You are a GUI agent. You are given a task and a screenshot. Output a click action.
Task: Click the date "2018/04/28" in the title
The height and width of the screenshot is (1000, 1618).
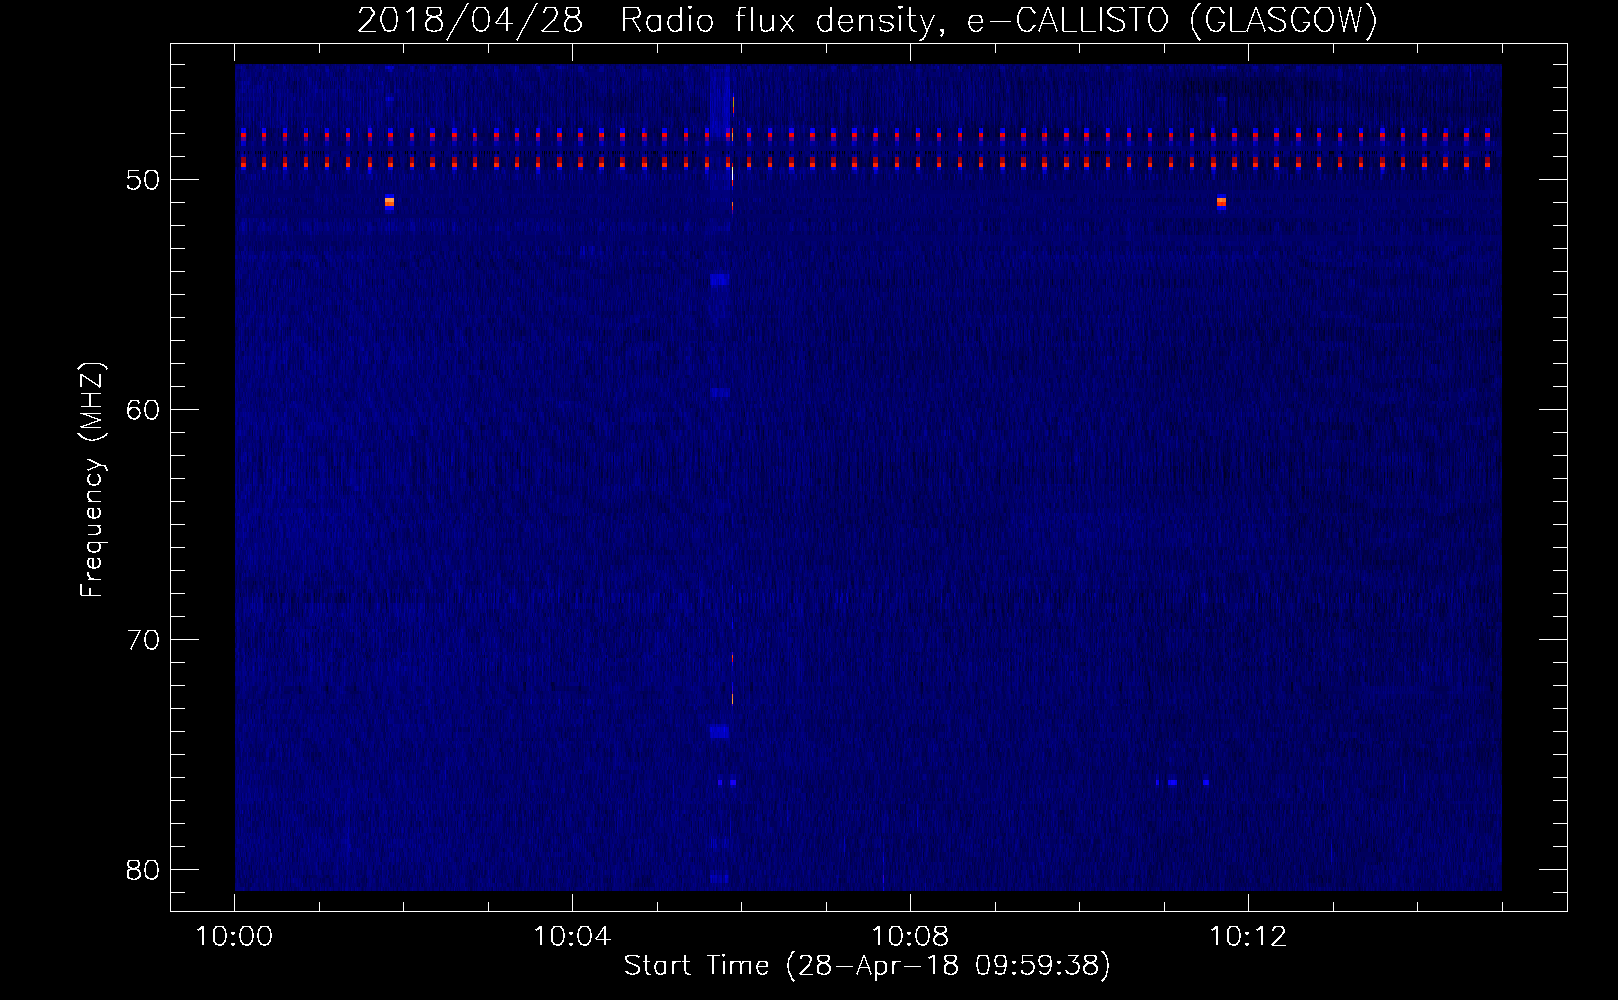point(470,20)
